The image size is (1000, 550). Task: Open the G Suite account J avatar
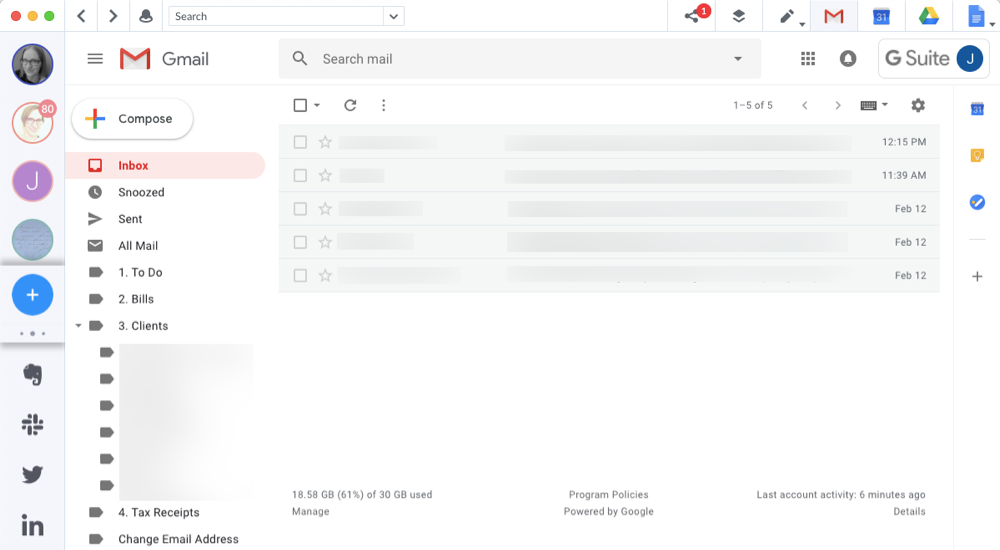coord(970,59)
